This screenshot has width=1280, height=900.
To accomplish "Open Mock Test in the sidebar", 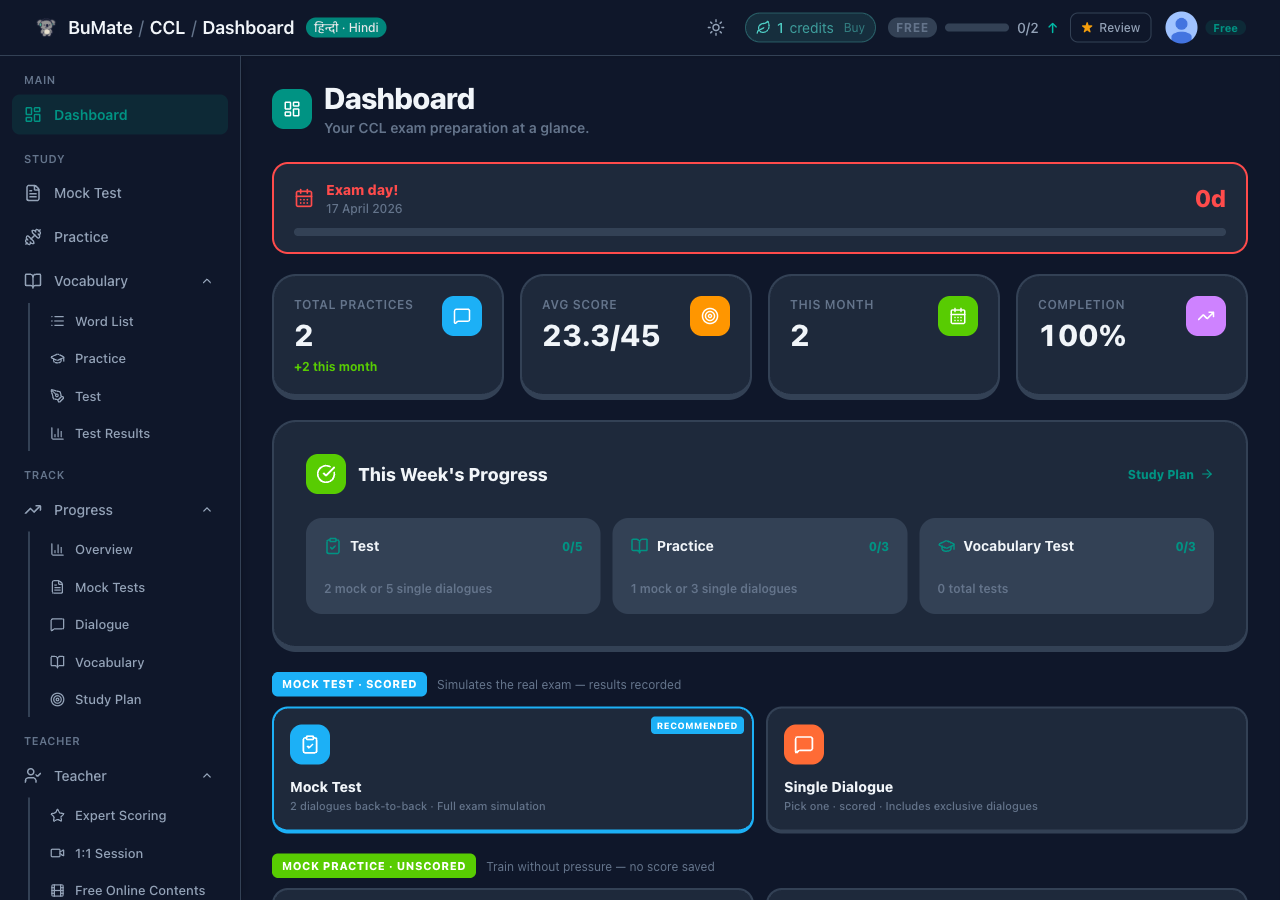I will 120,193.
